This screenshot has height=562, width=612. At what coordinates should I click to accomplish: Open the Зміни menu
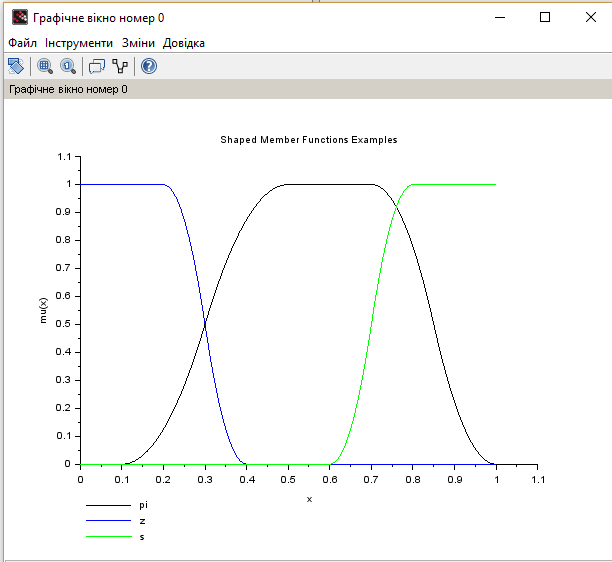coord(138,43)
